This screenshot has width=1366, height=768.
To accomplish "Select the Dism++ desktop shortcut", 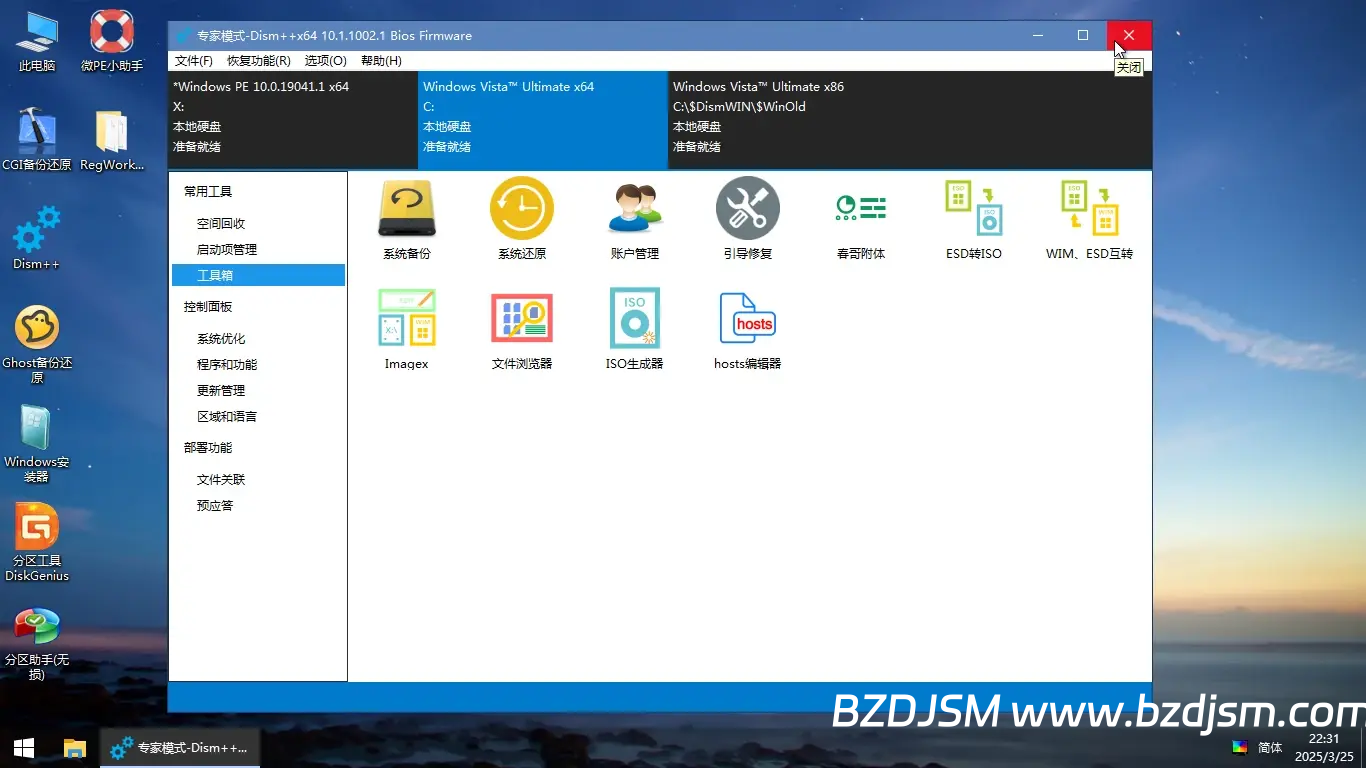I will (37, 238).
